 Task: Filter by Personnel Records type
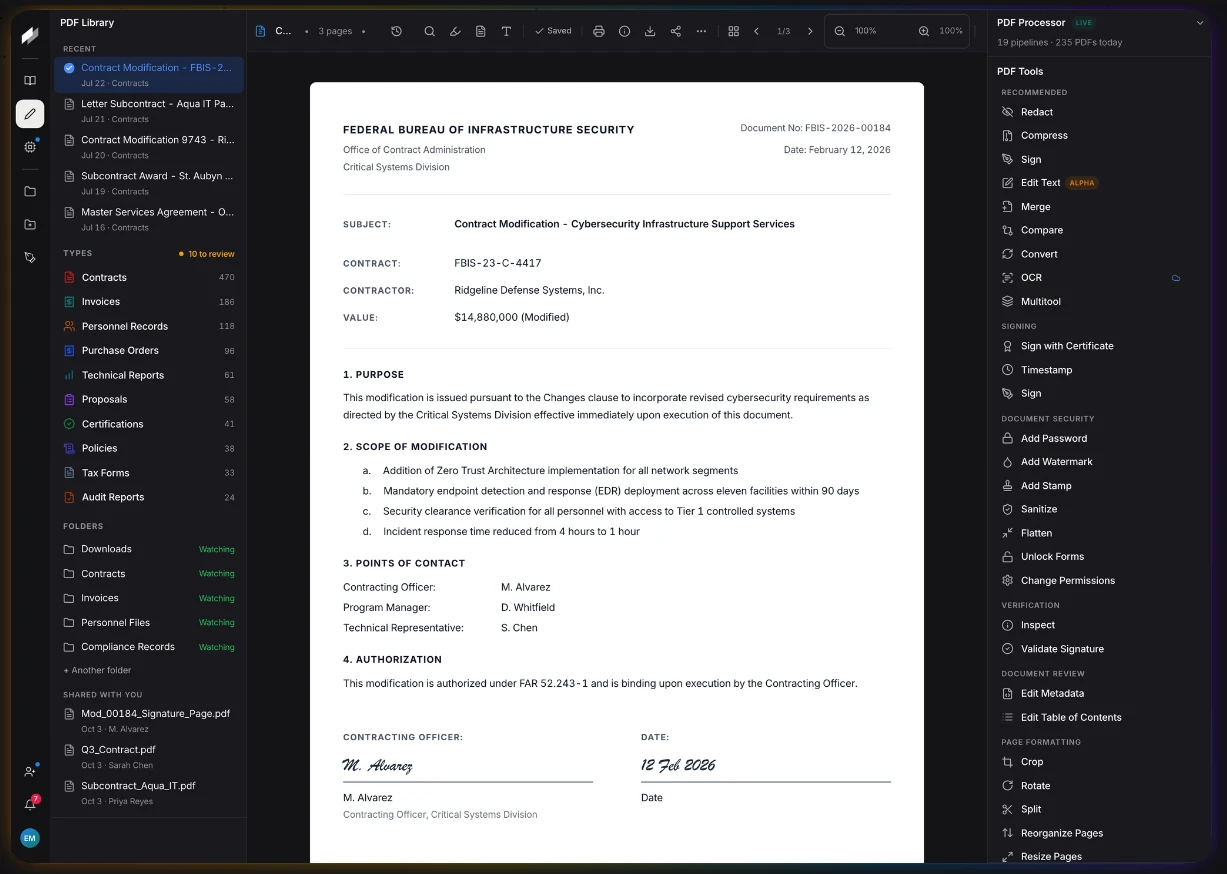(x=149, y=326)
